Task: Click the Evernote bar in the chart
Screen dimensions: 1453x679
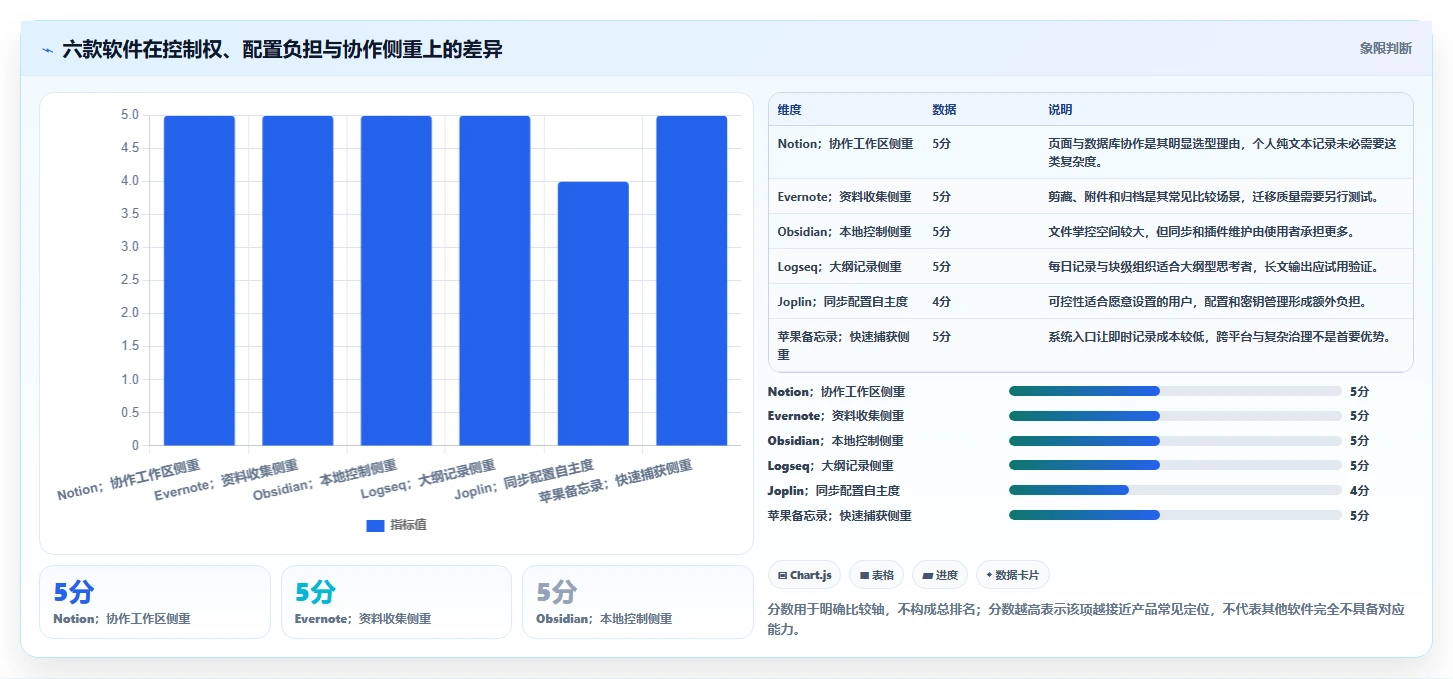Action: coord(297,280)
